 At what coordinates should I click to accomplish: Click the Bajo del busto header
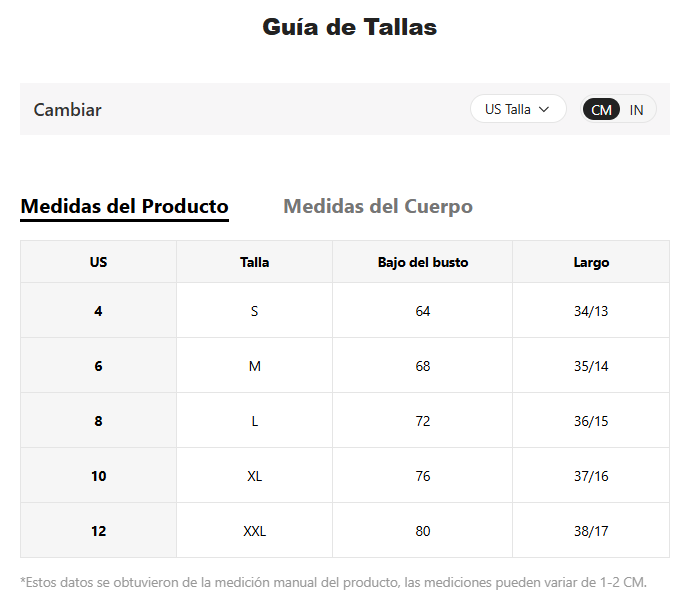pos(422,262)
